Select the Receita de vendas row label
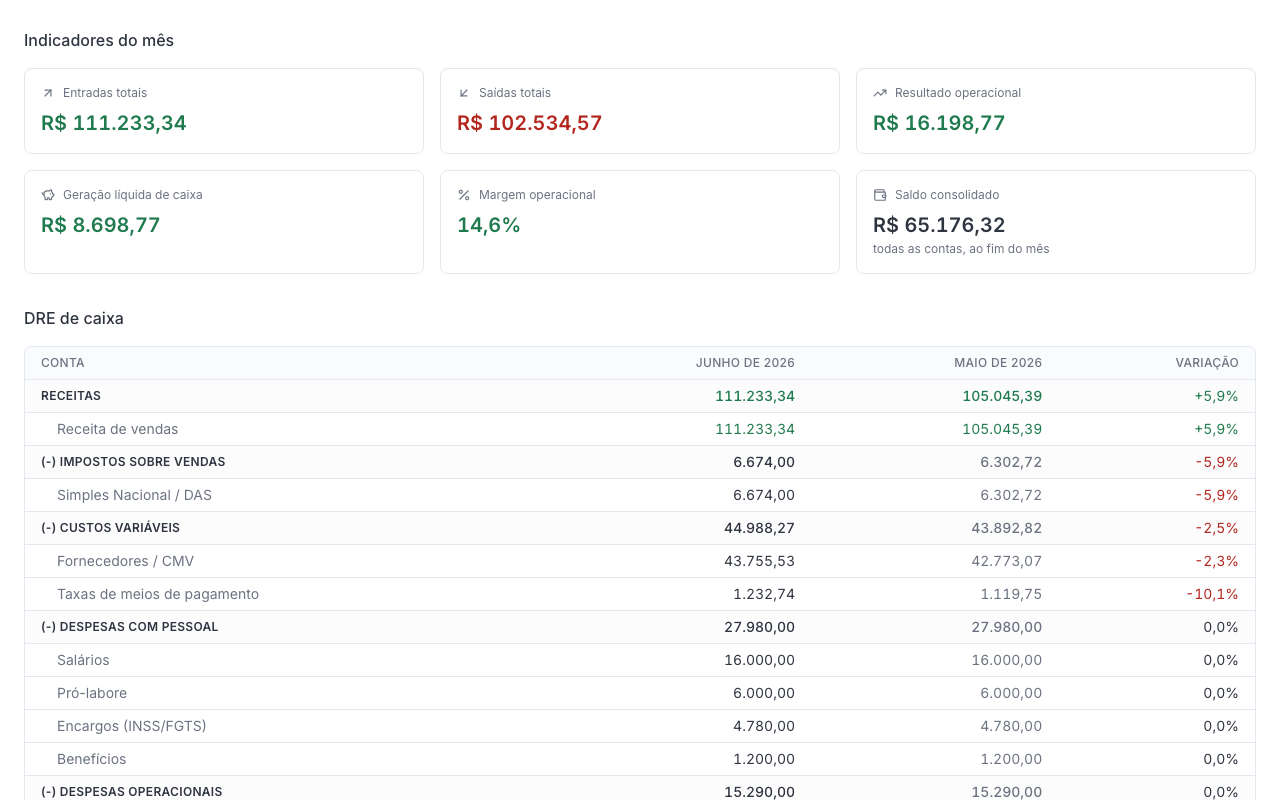1280x800 pixels. click(117, 429)
